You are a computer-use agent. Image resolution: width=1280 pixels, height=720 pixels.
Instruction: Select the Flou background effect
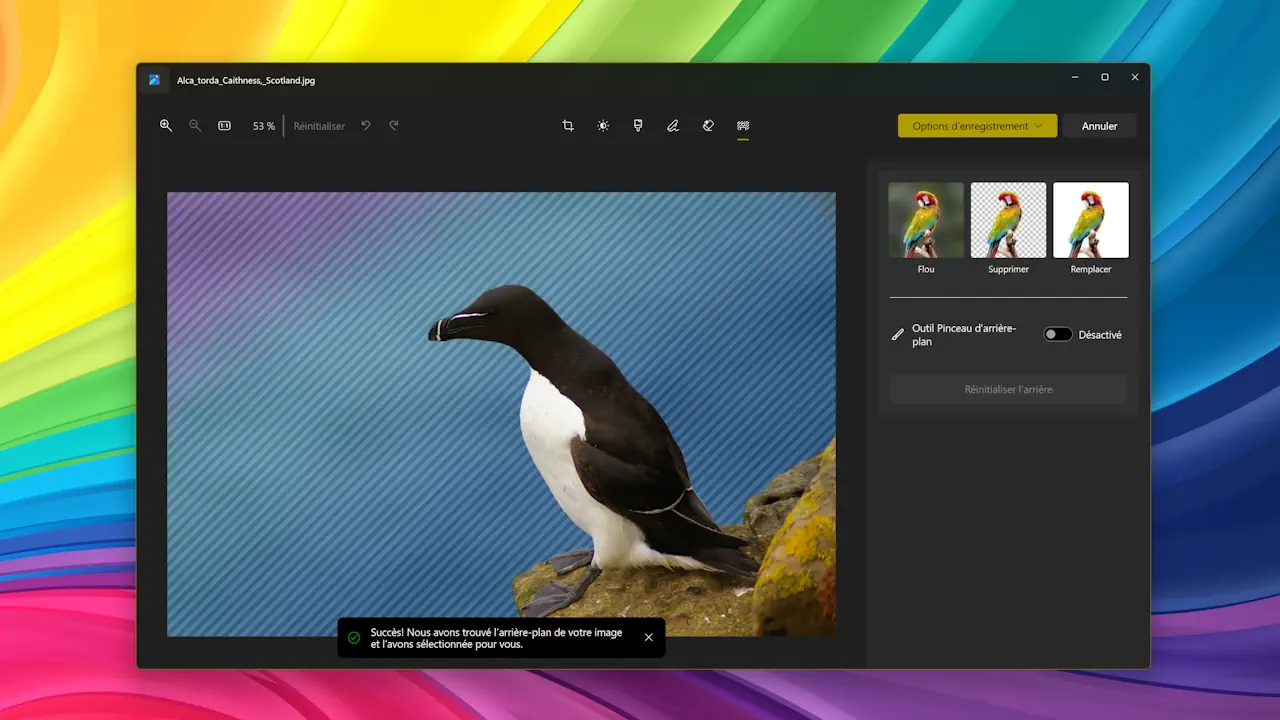tap(925, 219)
